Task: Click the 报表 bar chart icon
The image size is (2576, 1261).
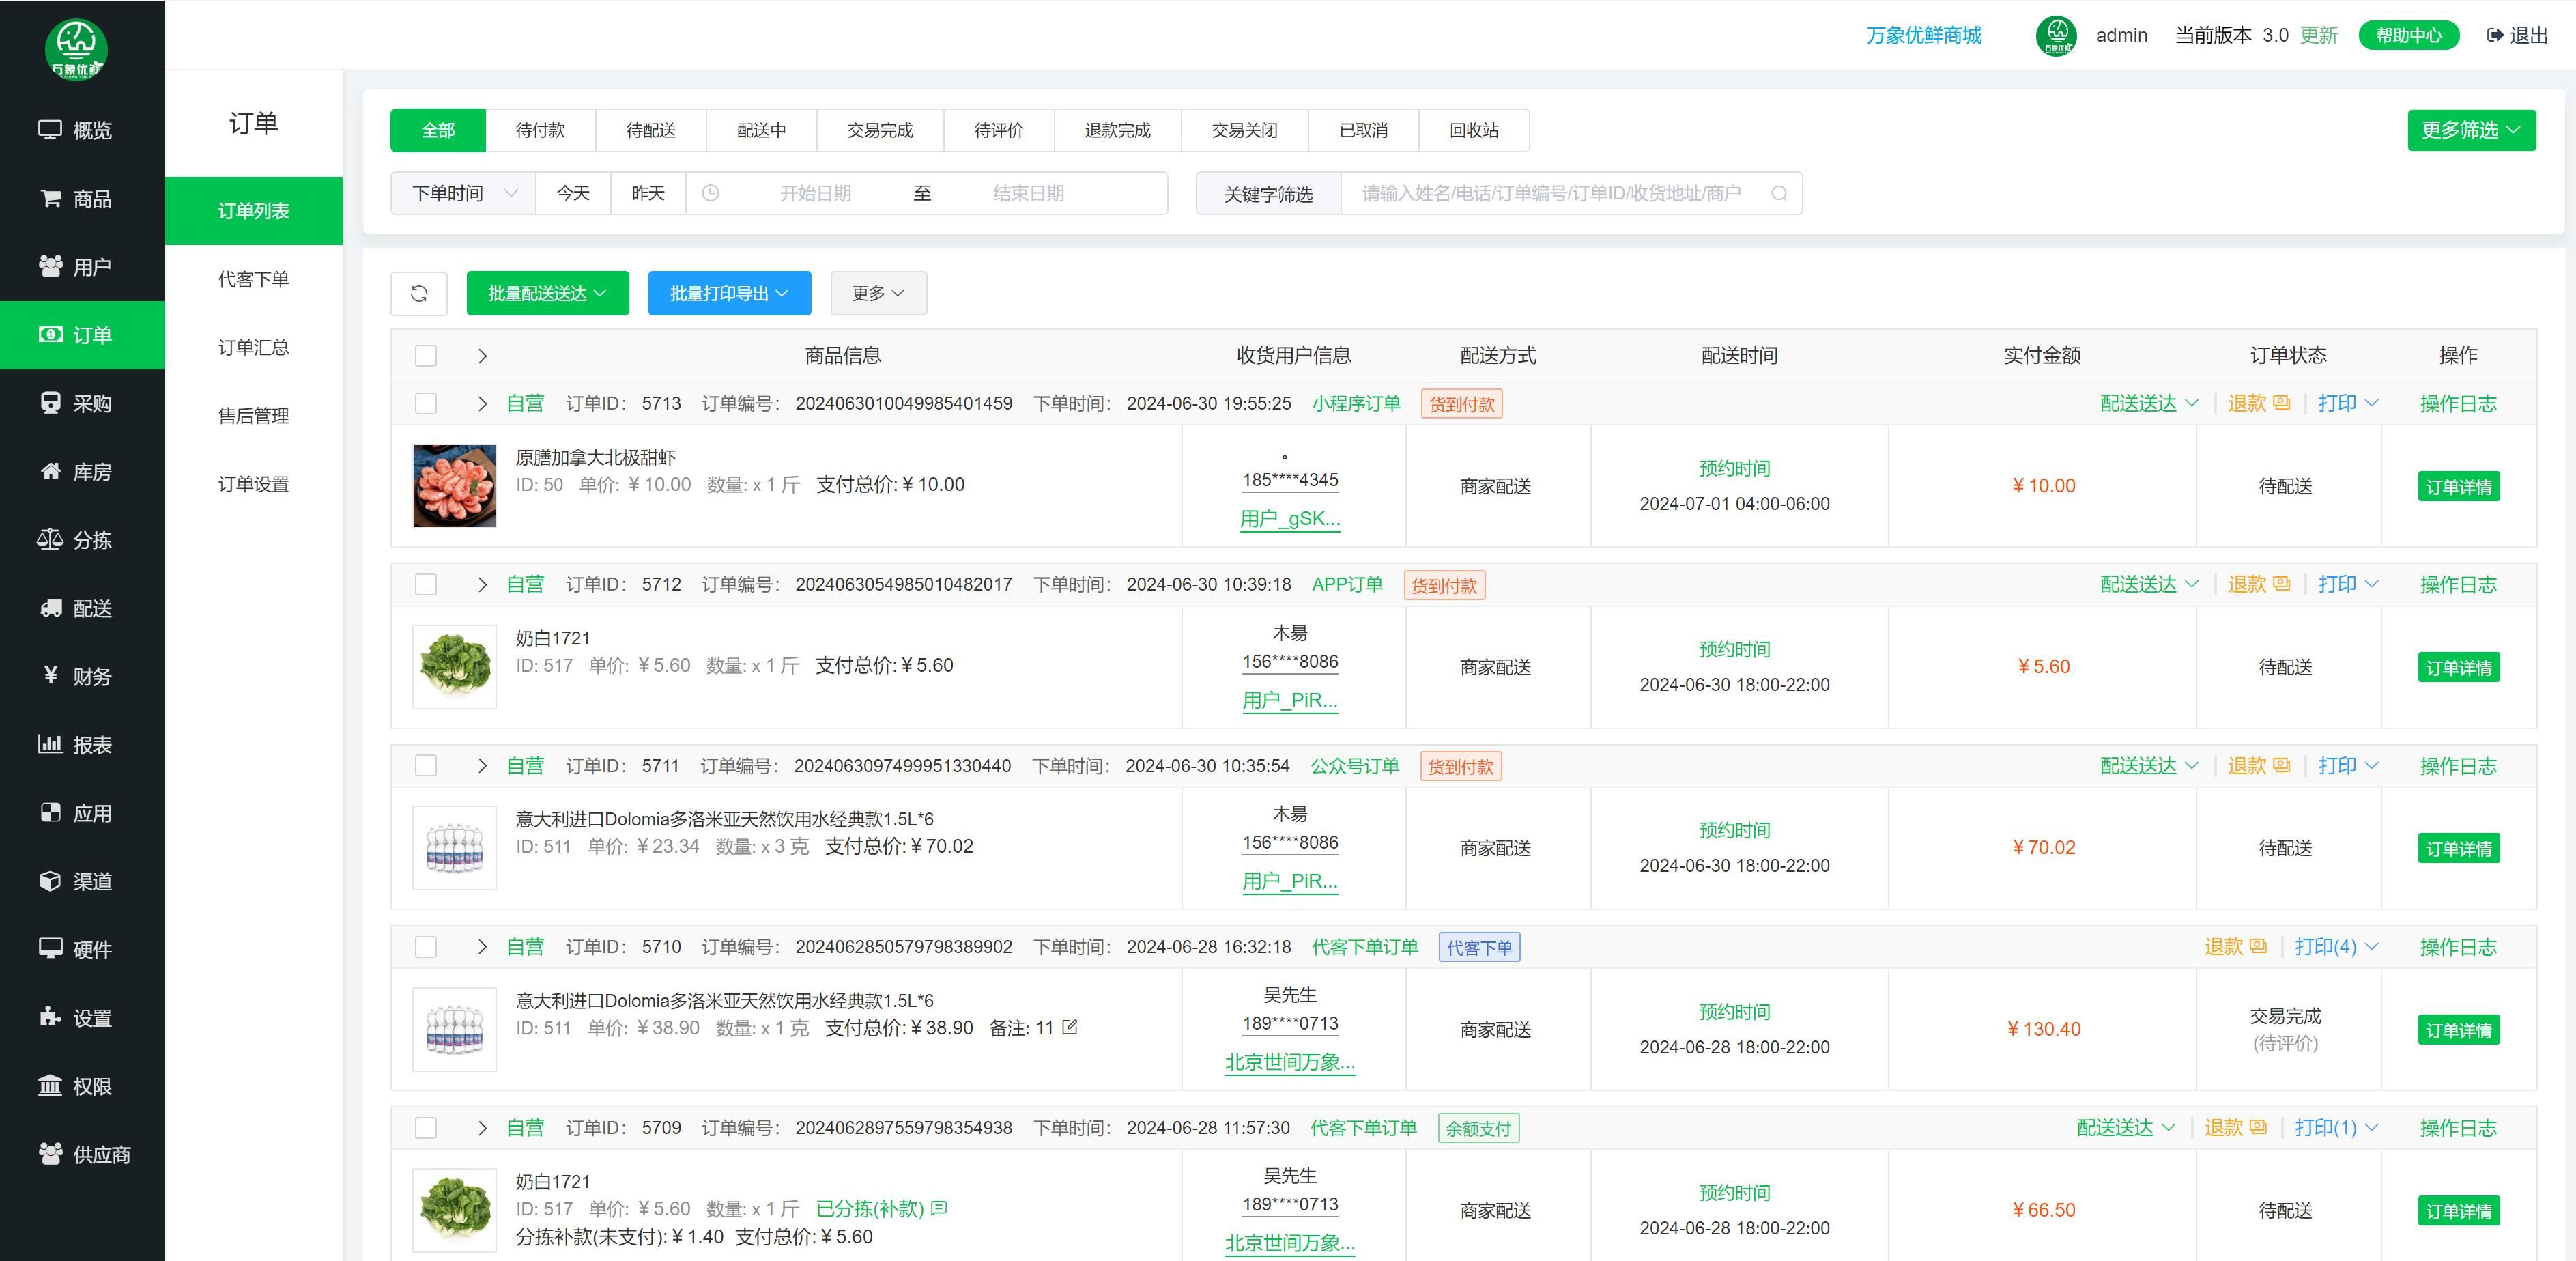Action: pos(50,744)
